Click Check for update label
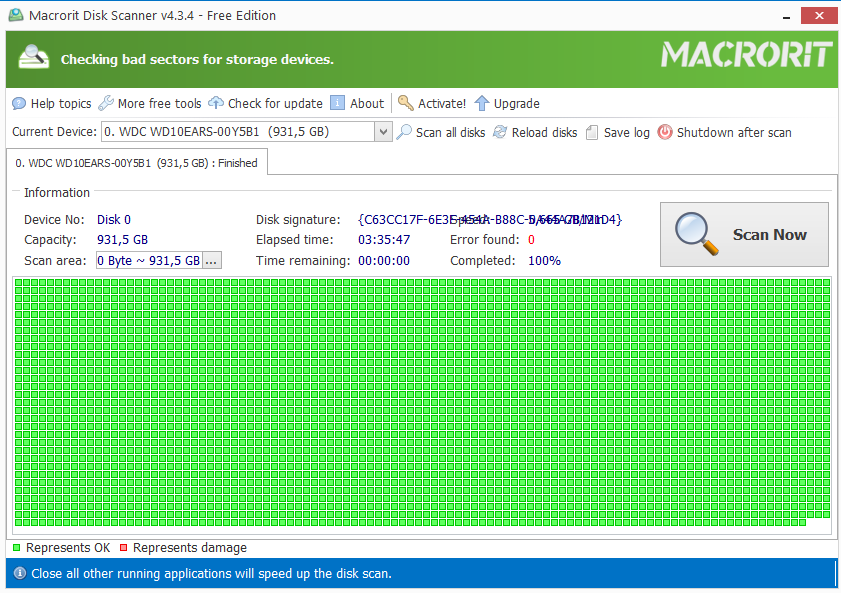The width and height of the screenshot is (841, 593). pos(275,103)
